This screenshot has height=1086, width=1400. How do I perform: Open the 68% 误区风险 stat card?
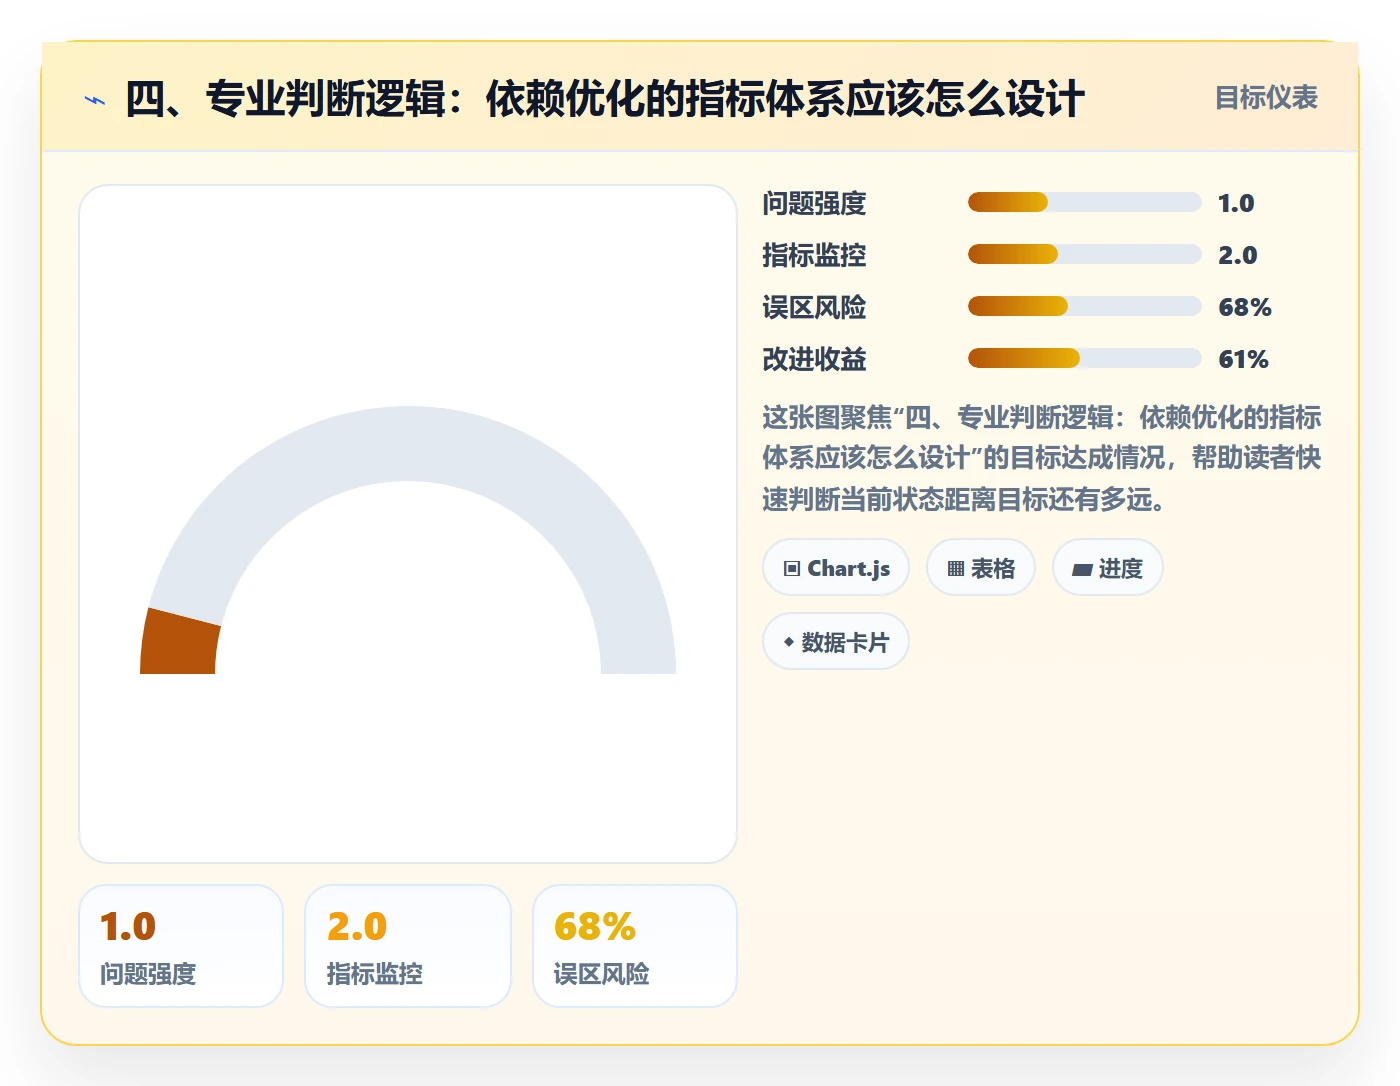click(x=635, y=946)
